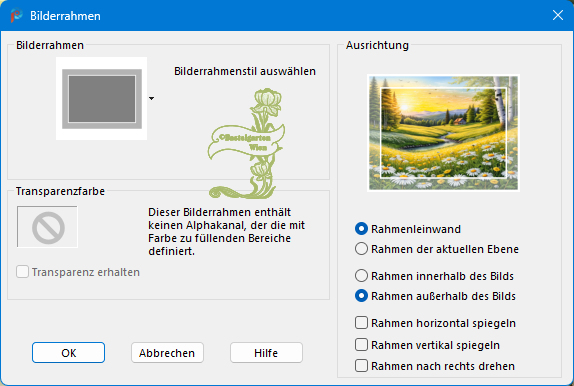Select Rahmen der aktuellen Ebene option
The image size is (574, 386).
[x=361, y=249]
